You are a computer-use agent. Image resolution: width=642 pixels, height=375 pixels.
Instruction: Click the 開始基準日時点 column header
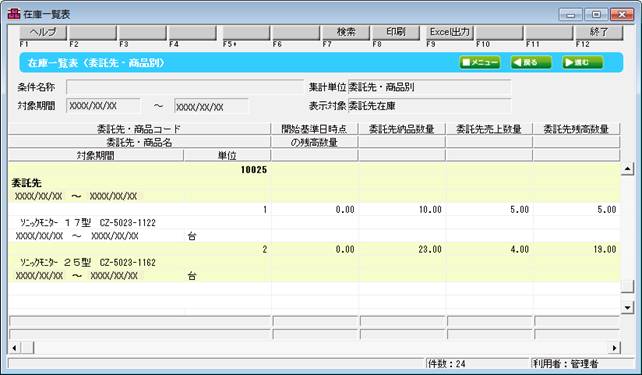[x=314, y=129]
